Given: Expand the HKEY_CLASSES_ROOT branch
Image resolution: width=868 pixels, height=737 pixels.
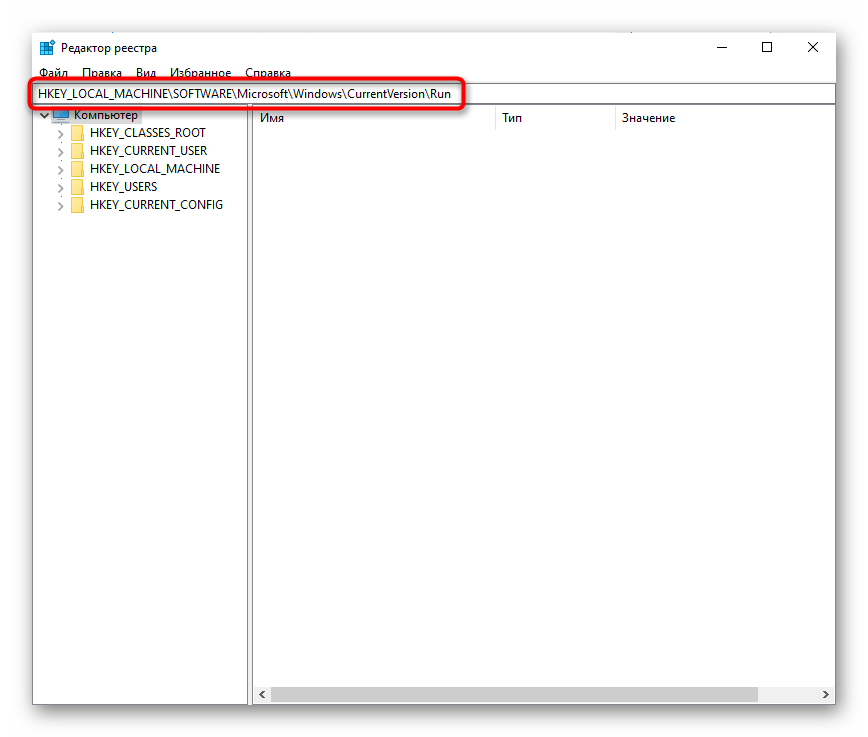Looking at the screenshot, I should point(61,134).
